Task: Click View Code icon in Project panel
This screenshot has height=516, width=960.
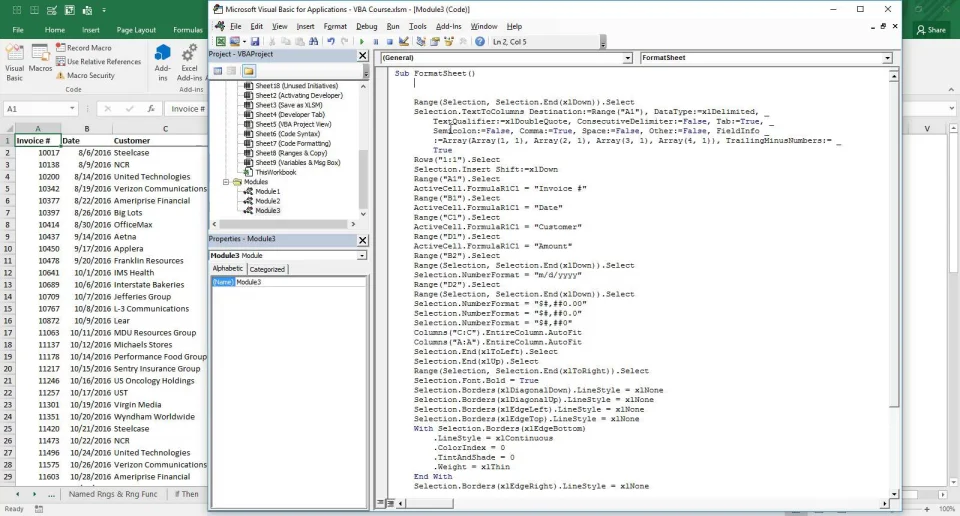Action: (x=217, y=71)
